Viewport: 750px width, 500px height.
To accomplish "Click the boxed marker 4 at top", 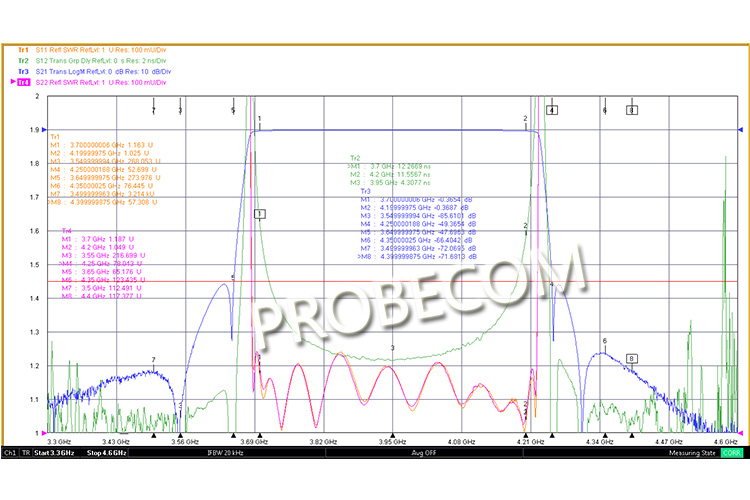I will [552, 110].
